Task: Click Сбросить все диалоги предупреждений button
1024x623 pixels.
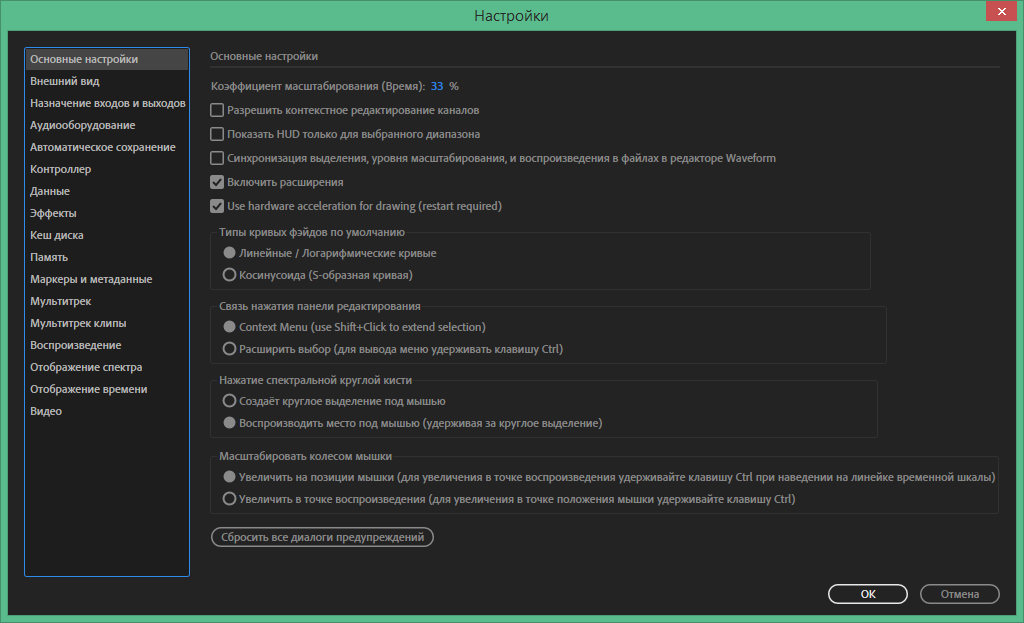Action: point(322,537)
